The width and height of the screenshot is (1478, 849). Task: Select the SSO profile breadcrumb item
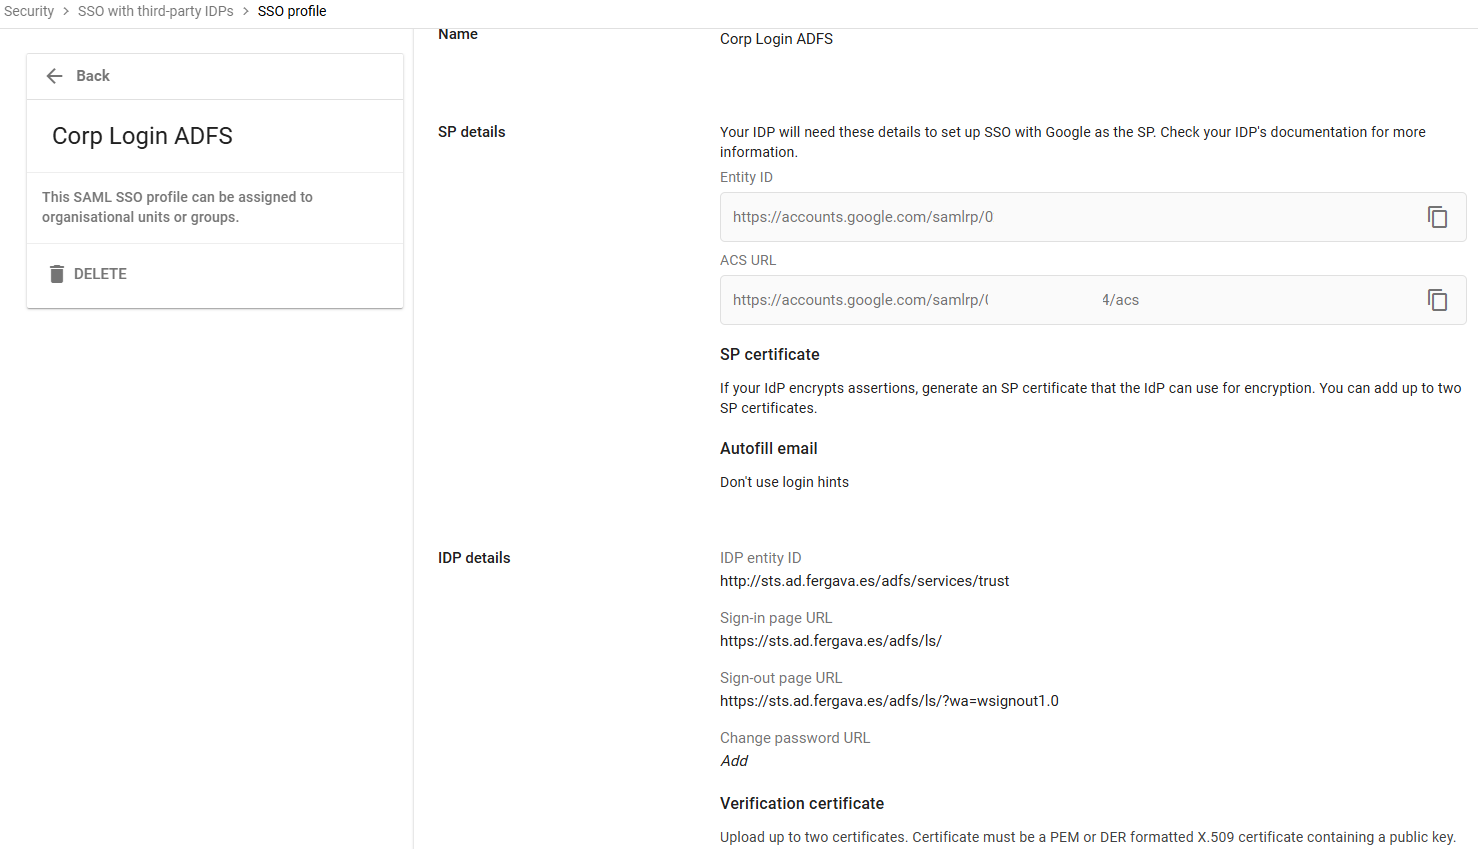tap(291, 11)
